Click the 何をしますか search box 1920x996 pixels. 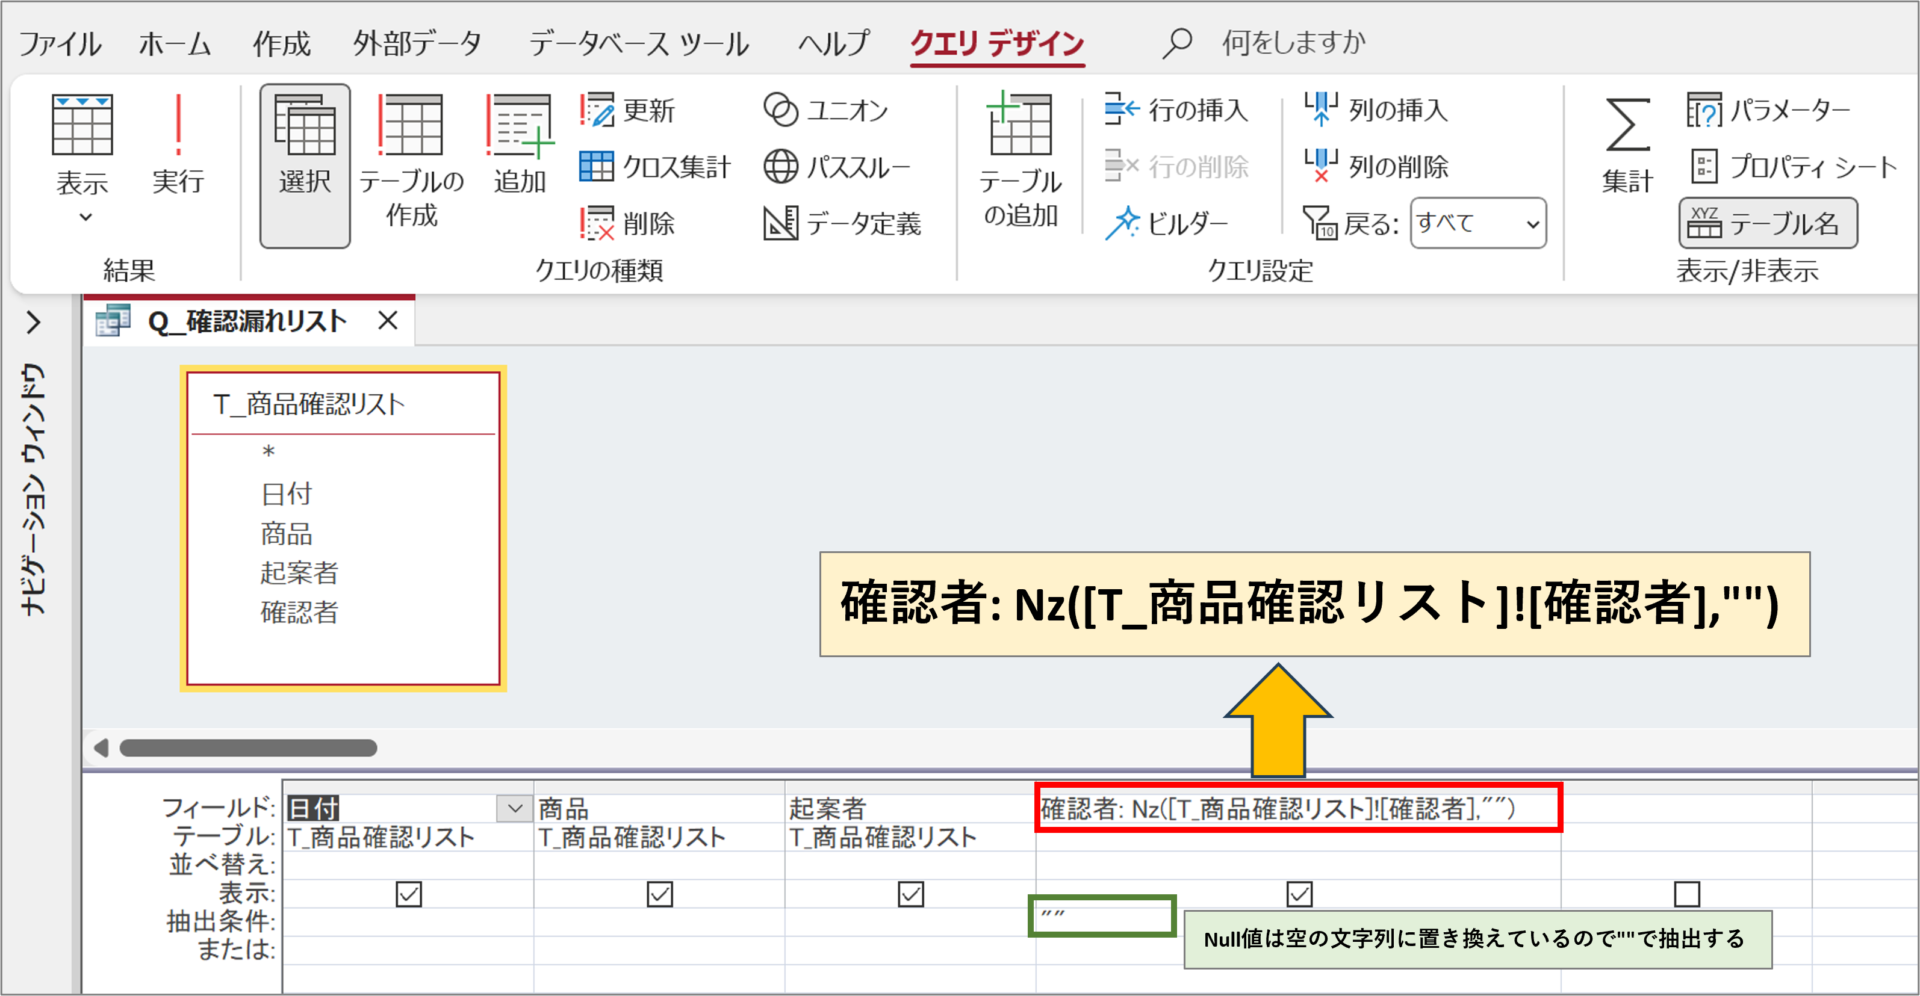click(1293, 43)
